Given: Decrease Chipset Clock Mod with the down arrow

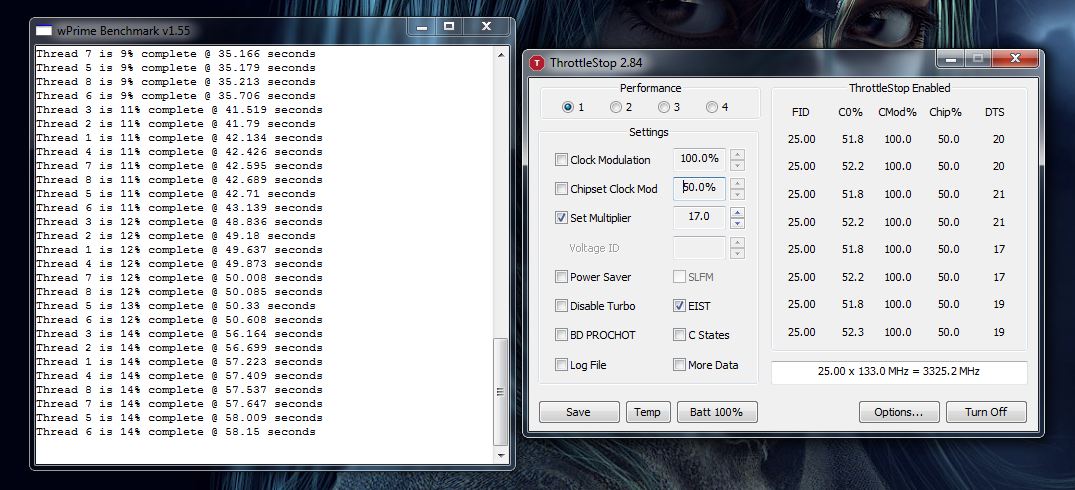Looking at the screenshot, I should click(737, 195).
